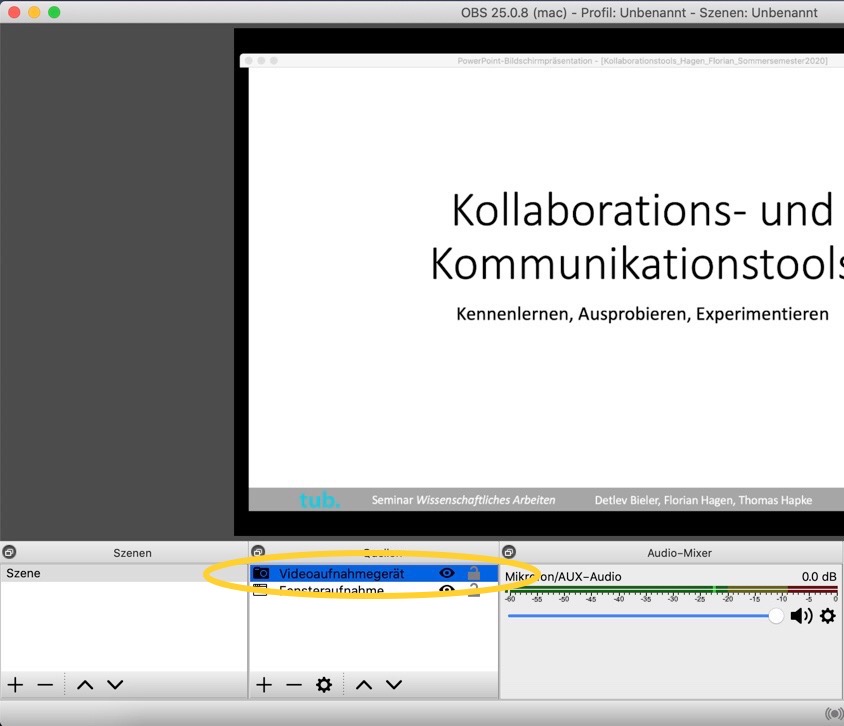Undock the Audio-Mixer panel with its float icon
The image size is (844, 726).
click(x=508, y=552)
